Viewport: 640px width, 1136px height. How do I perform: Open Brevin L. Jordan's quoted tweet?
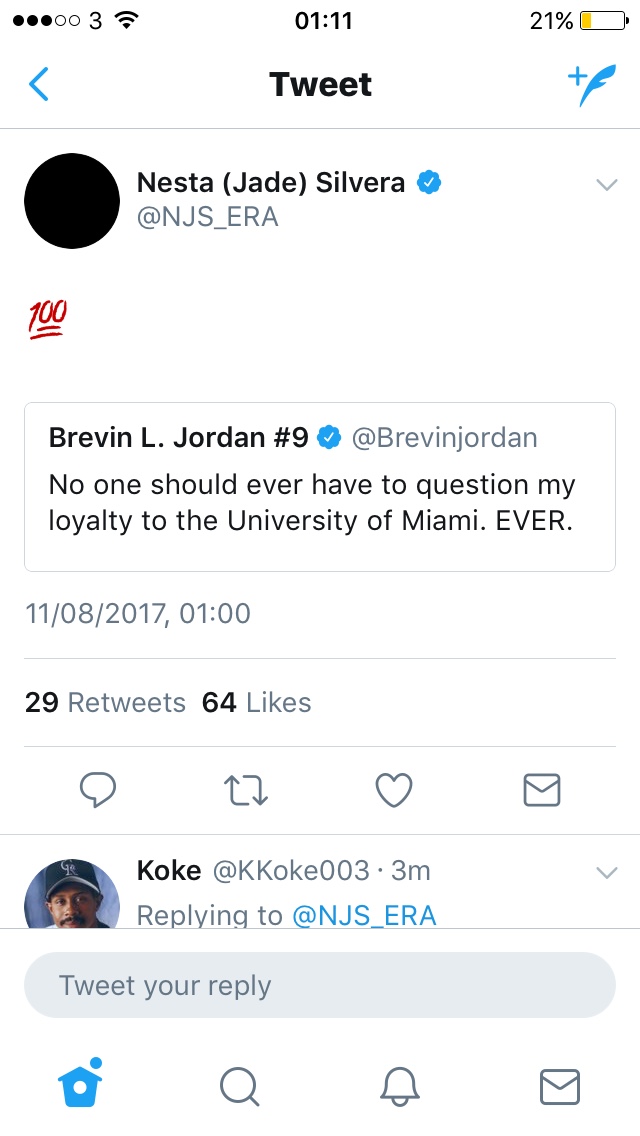click(x=320, y=487)
